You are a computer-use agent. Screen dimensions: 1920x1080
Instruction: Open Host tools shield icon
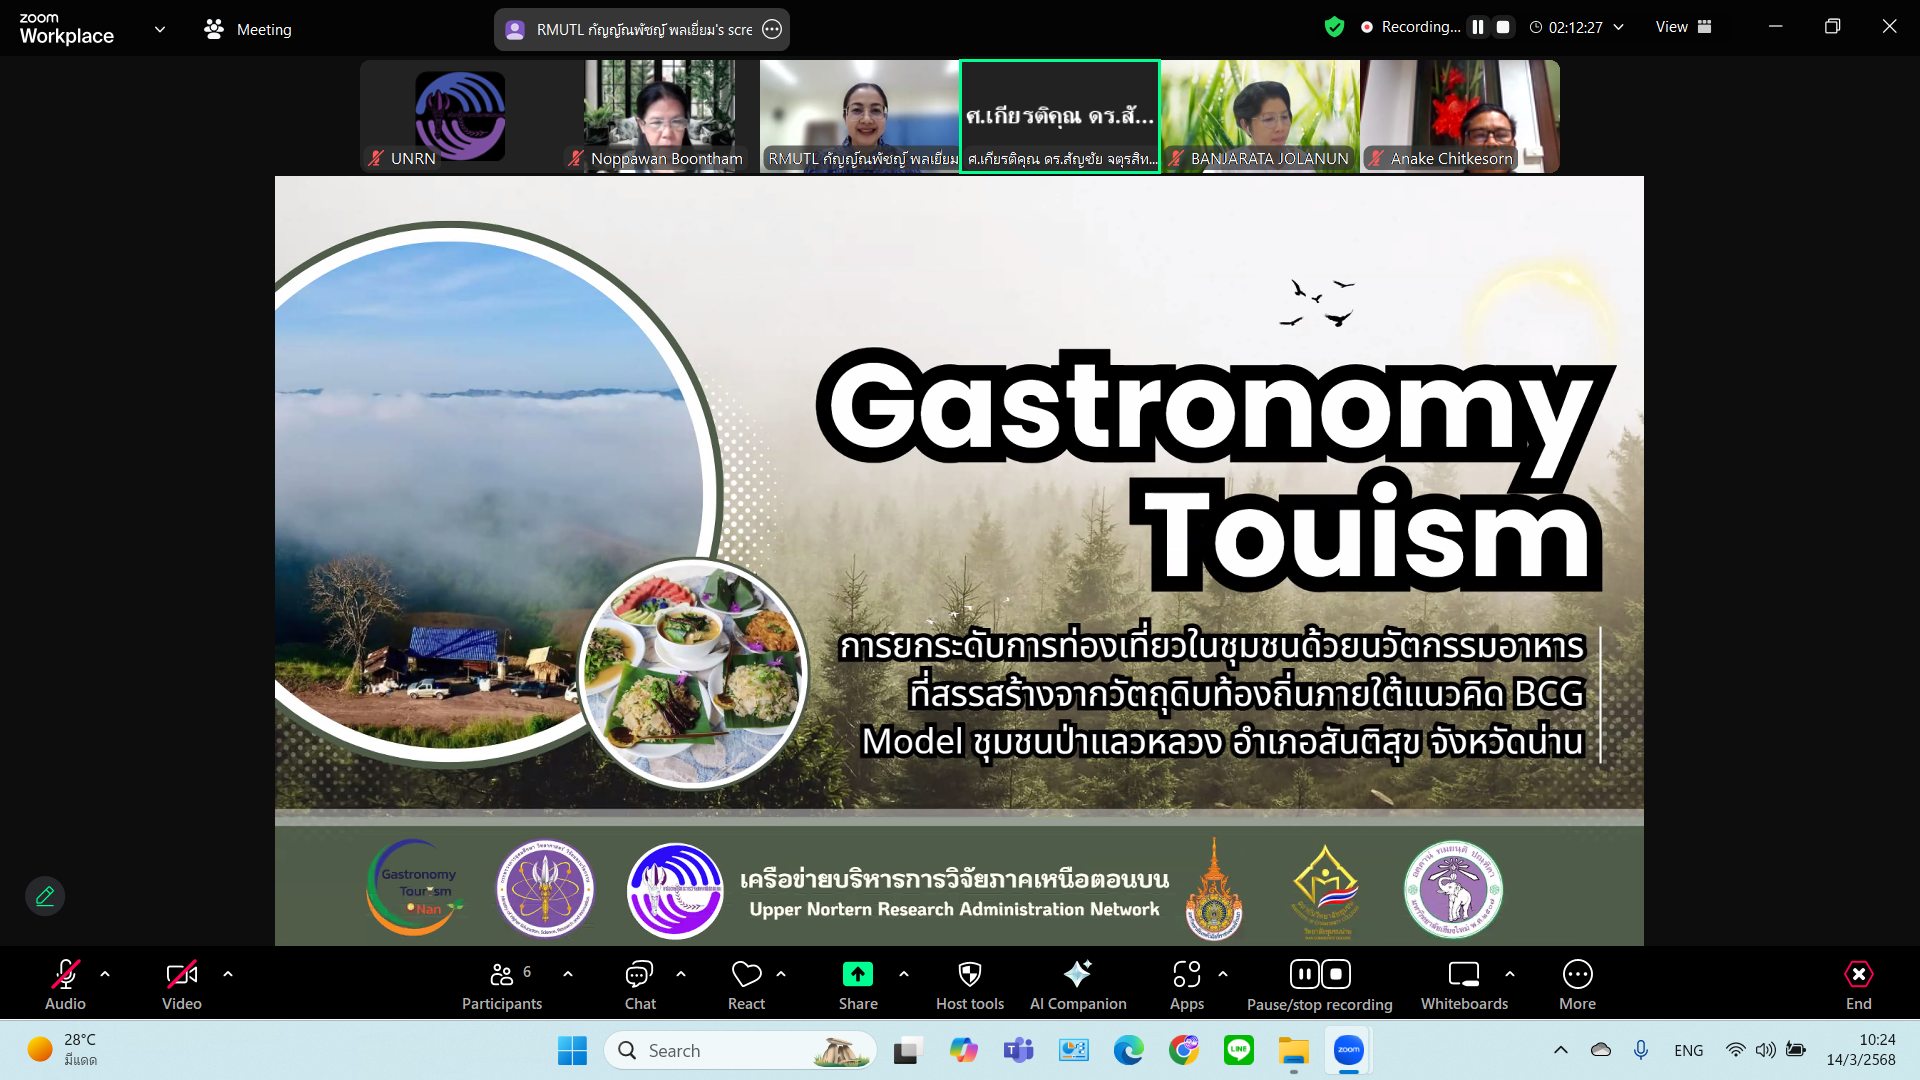point(969,984)
